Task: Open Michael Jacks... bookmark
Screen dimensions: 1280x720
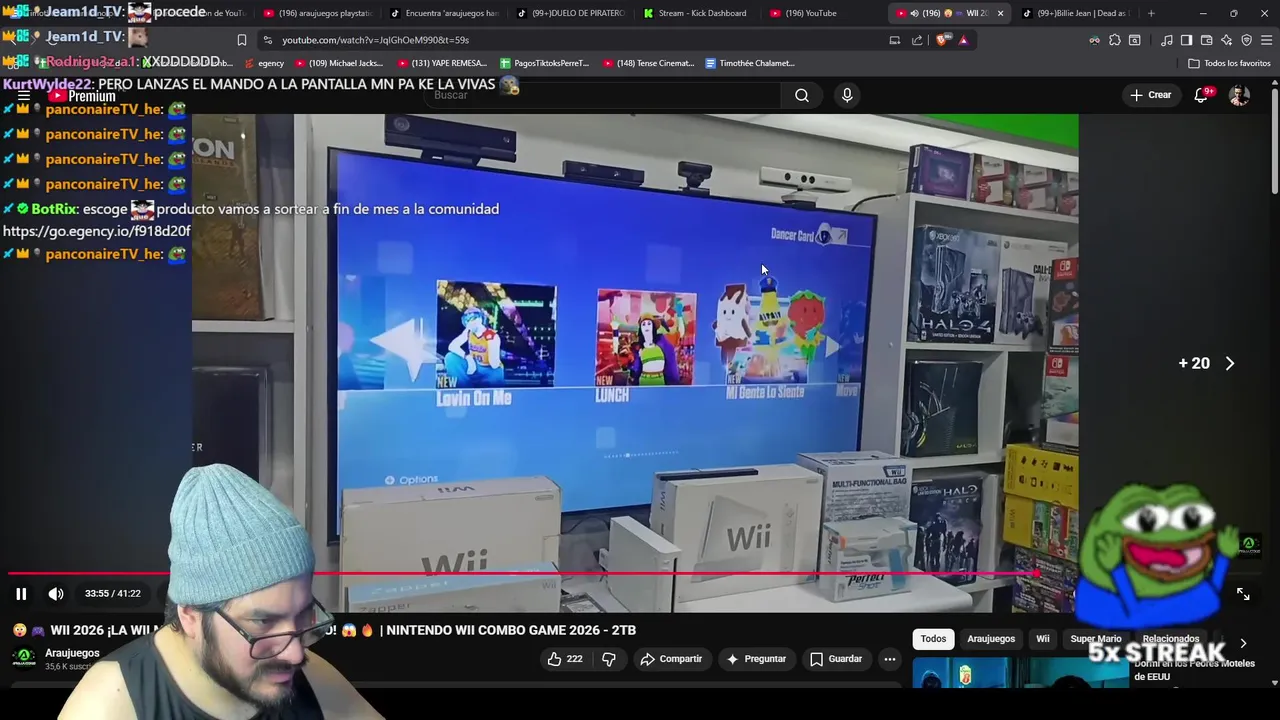Action: (338, 63)
